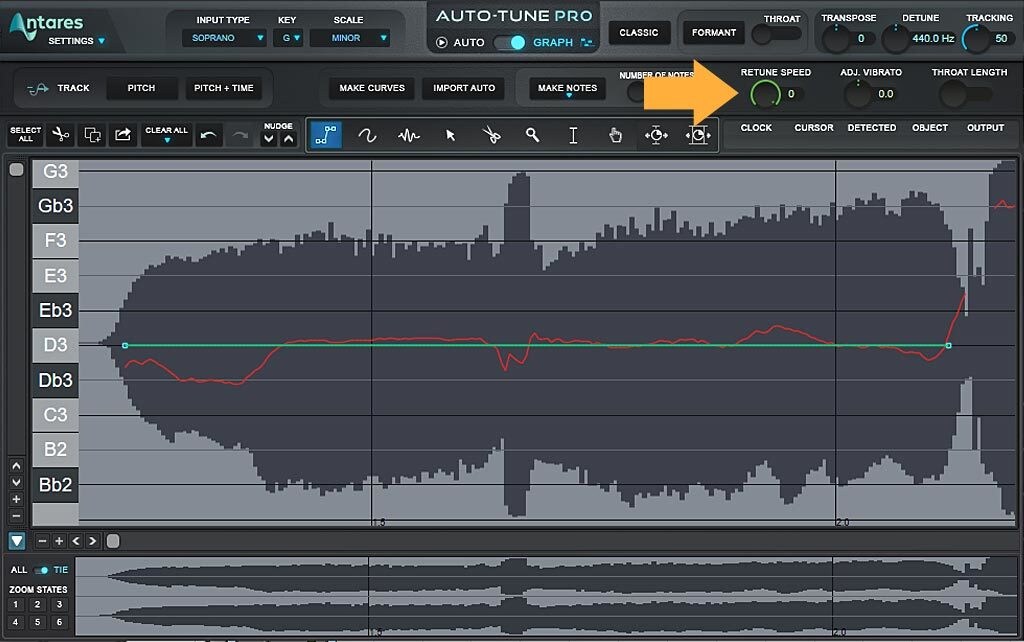
Task: Click the D3 piano key
Action: coord(56,345)
